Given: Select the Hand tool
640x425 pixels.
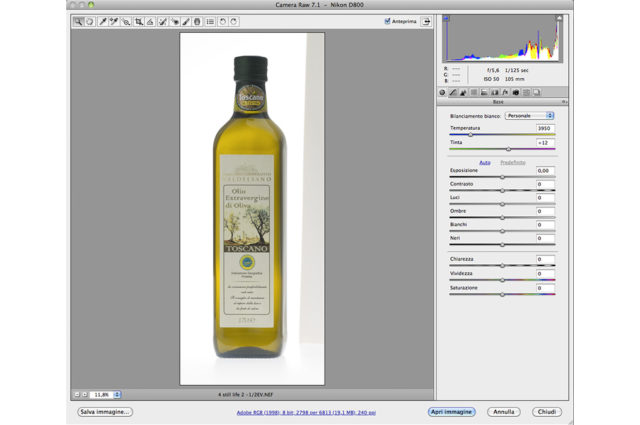Looking at the screenshot, I should tap(90, 22).
